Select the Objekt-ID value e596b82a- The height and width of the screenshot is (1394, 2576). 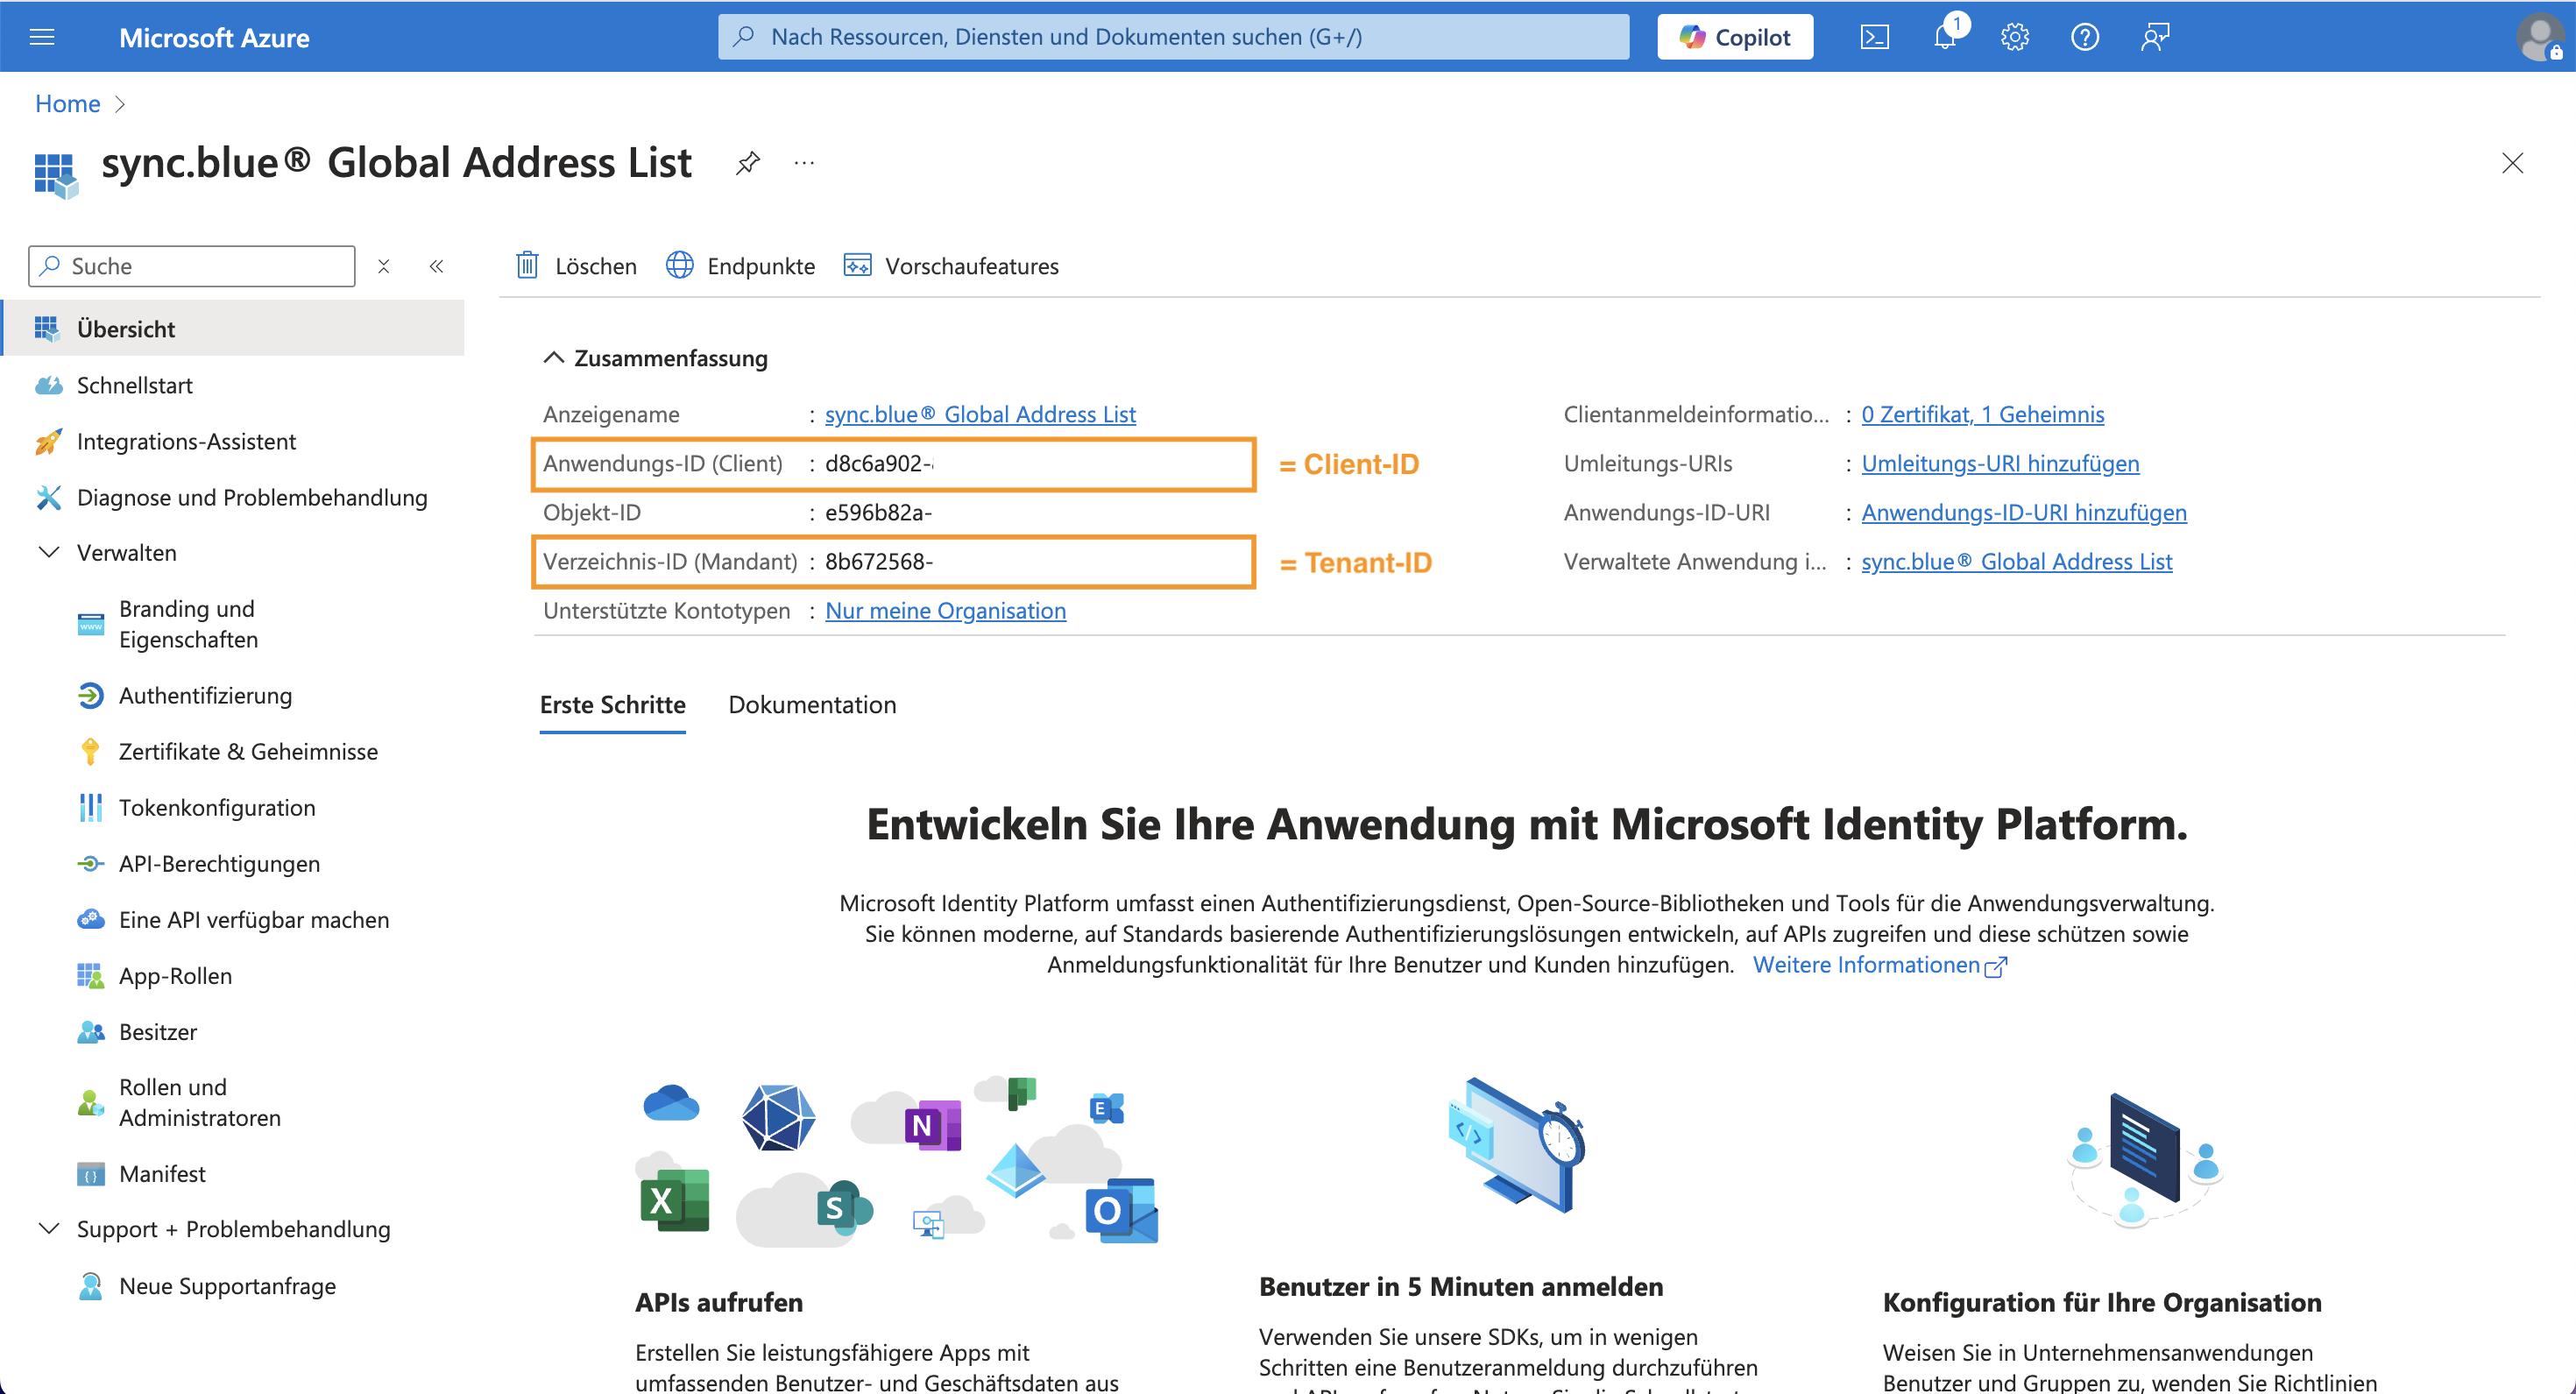point(877,512)
